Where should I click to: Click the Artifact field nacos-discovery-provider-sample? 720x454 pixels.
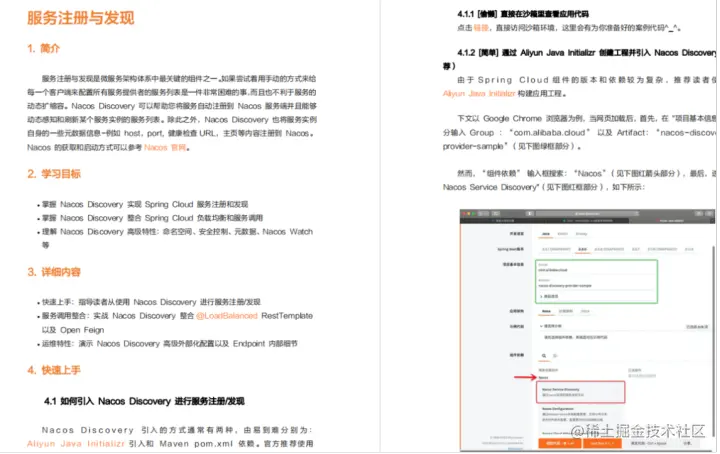pos(596,284)
